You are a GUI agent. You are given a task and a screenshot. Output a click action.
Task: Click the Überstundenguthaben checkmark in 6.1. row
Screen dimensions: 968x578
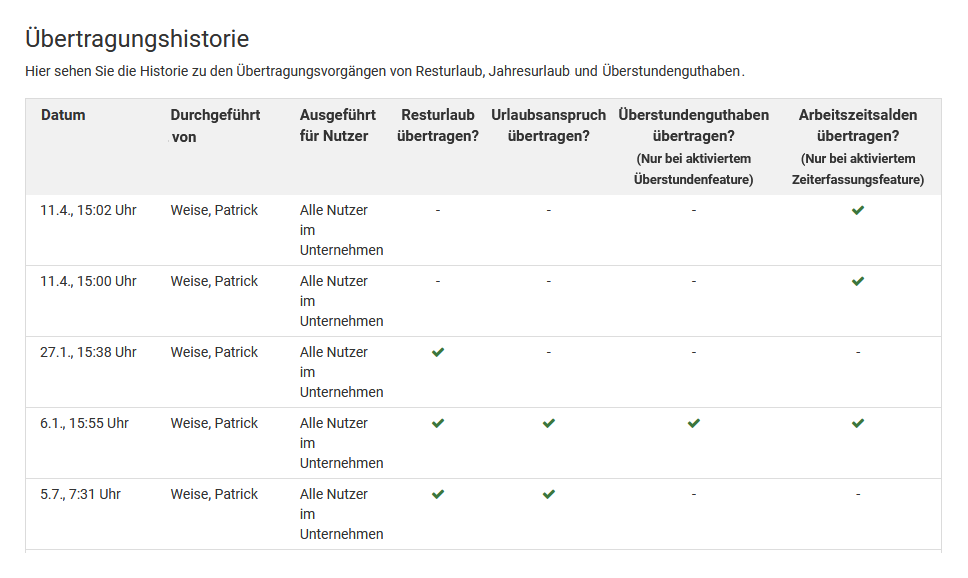[x=693, y=423]
